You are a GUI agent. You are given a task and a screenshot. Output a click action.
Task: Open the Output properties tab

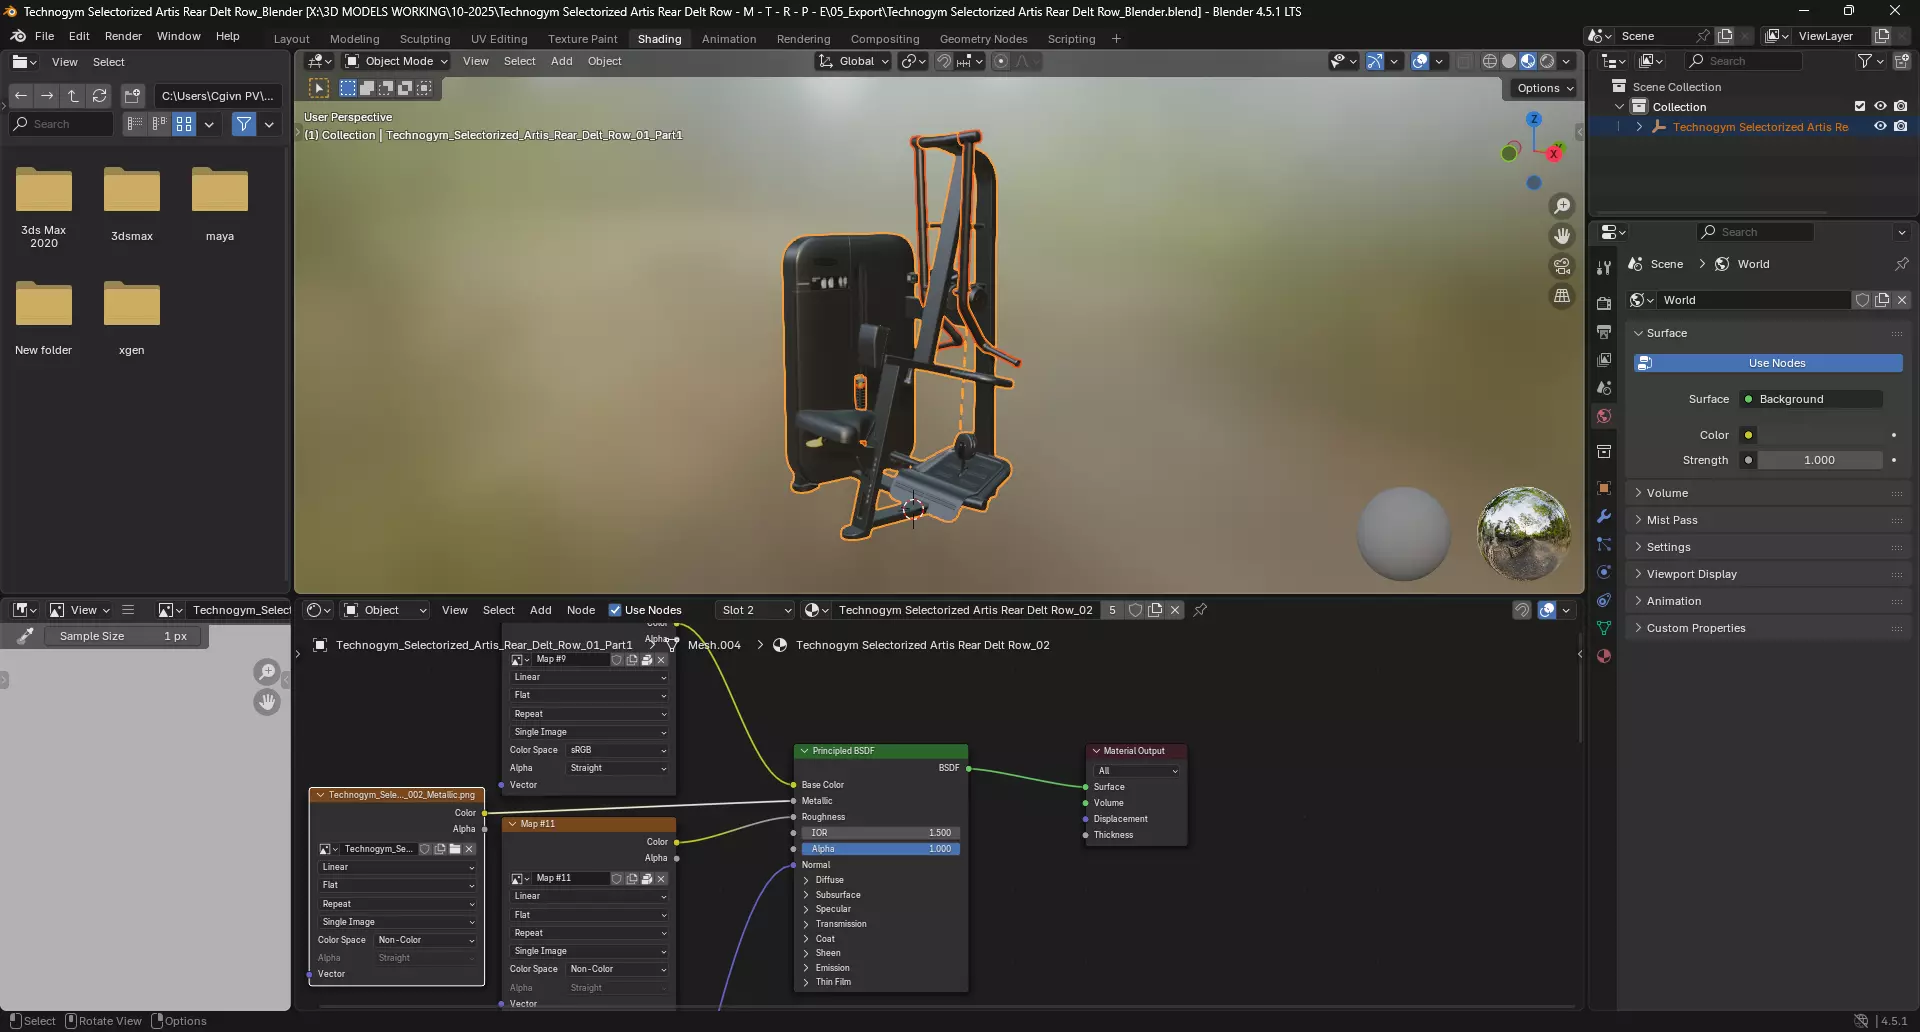(1604, 331)
